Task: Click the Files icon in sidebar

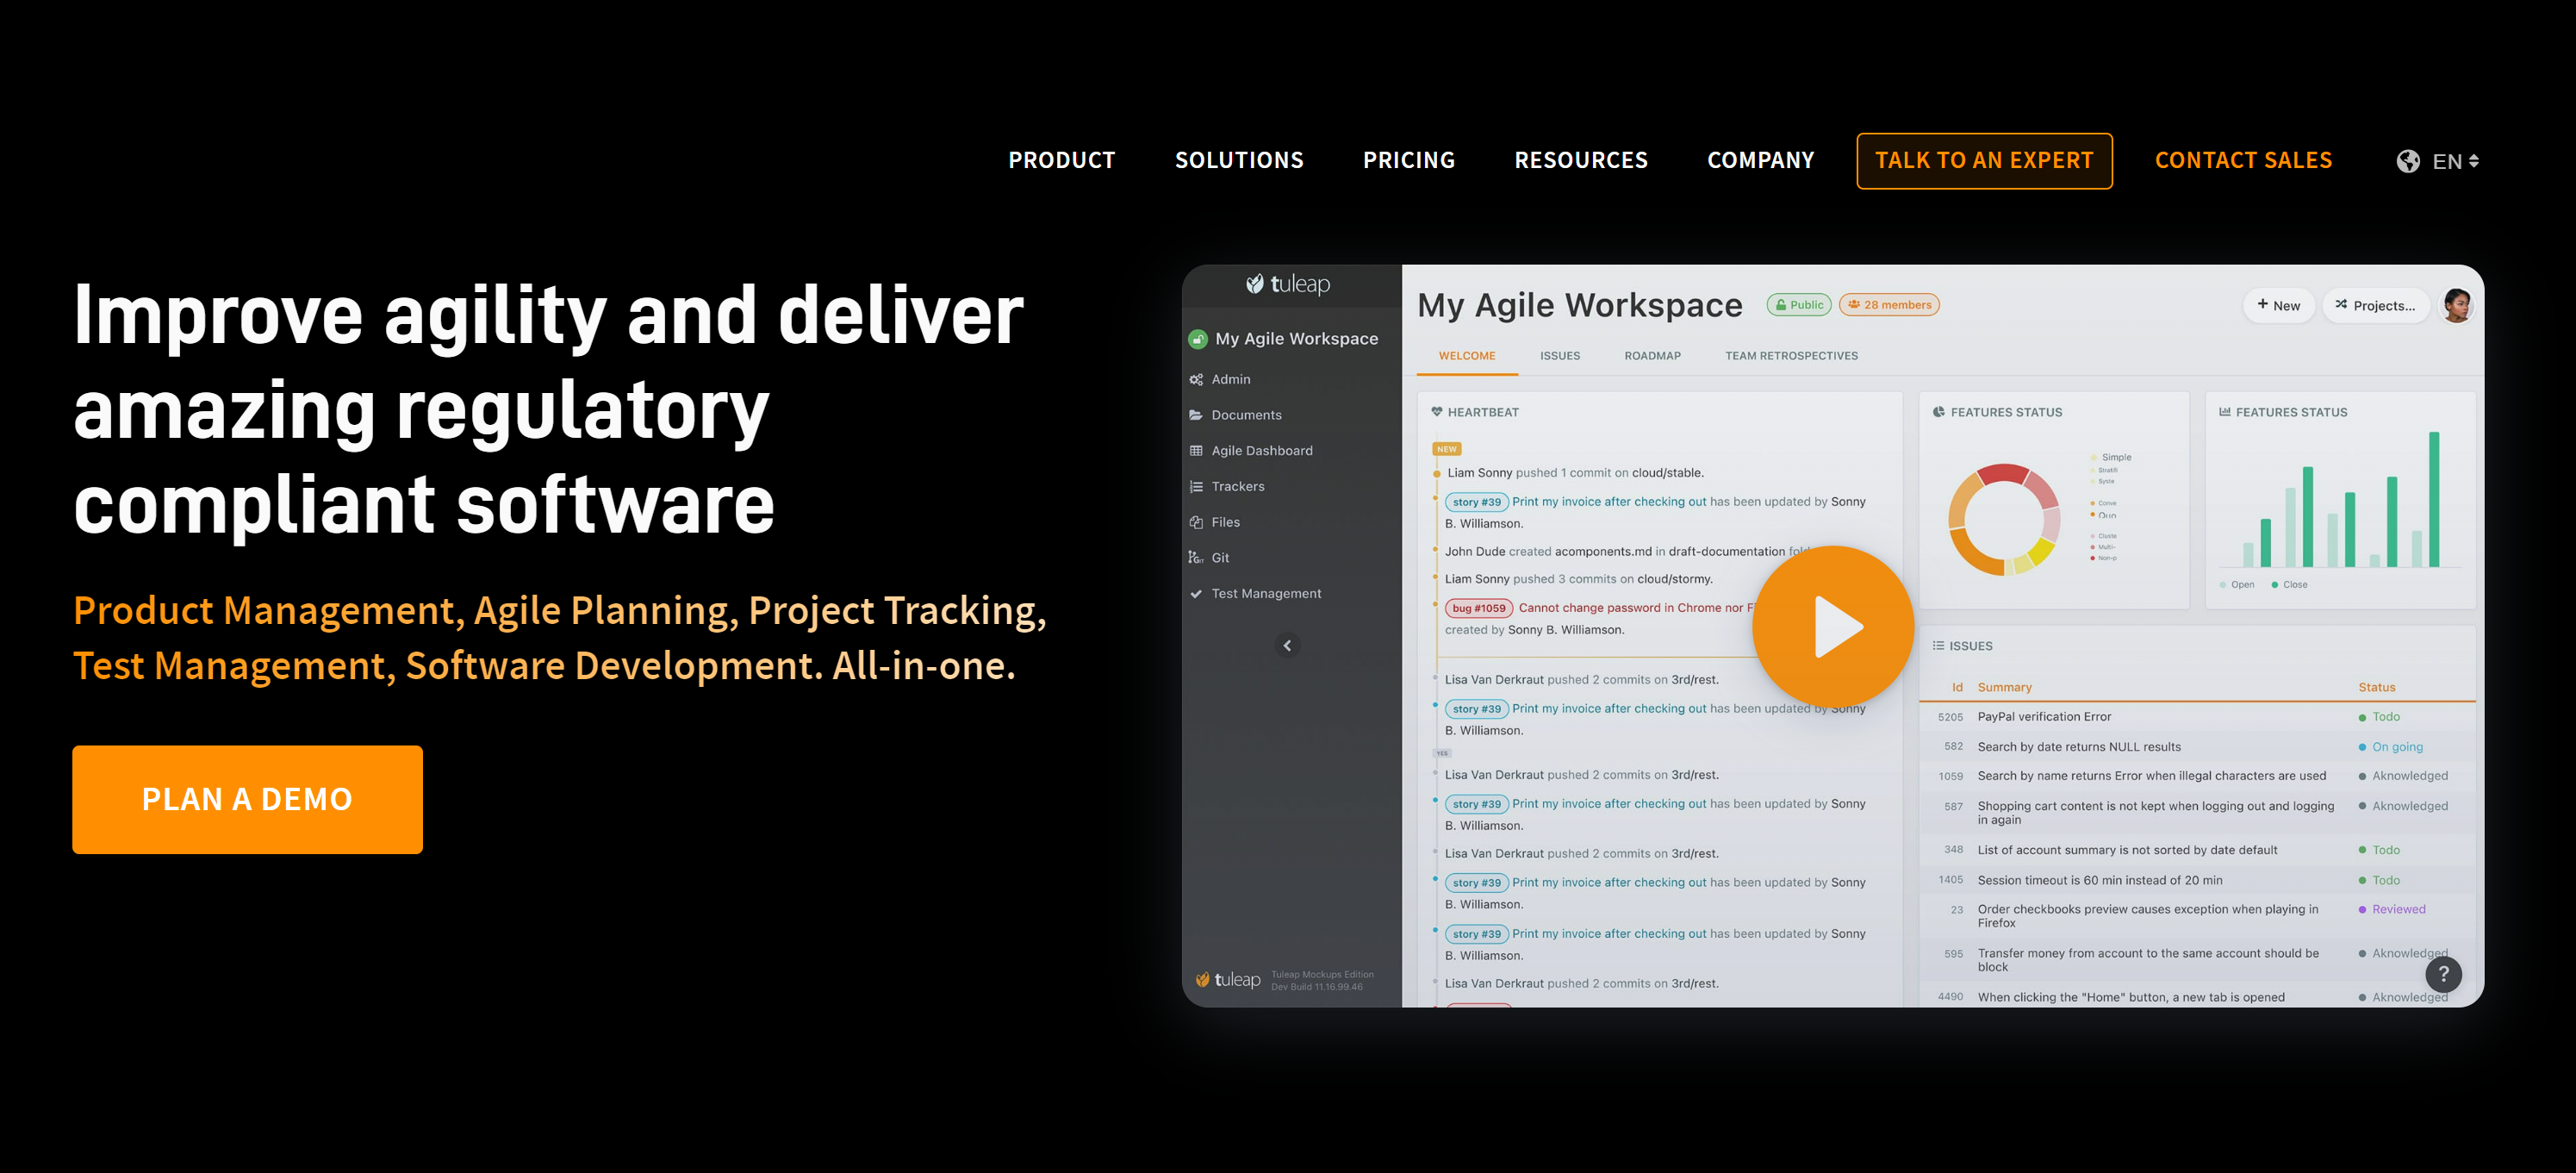Action: (1196, 522)
